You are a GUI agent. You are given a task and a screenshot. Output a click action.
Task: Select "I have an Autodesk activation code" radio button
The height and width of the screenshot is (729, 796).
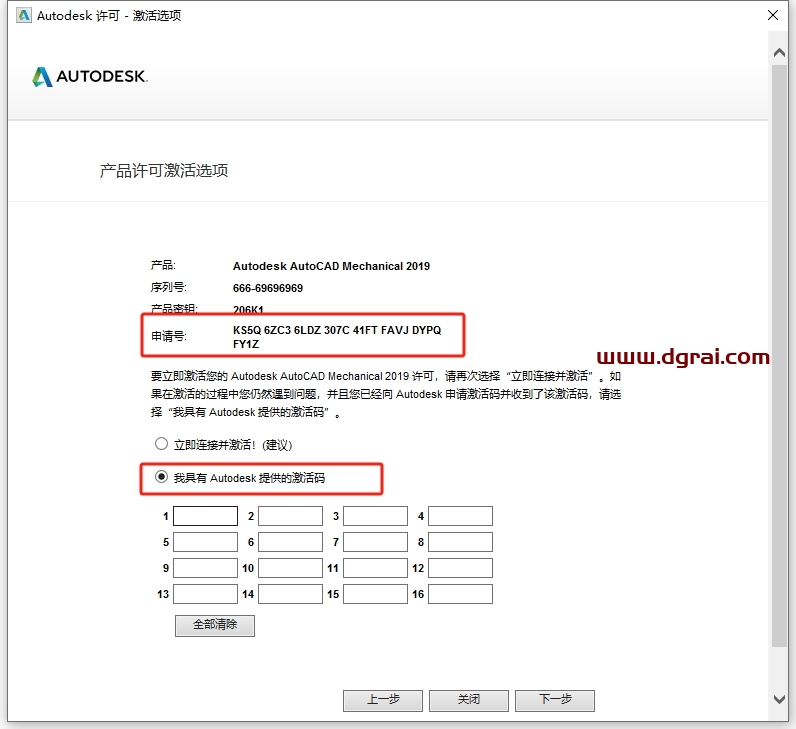click(161, 477)
